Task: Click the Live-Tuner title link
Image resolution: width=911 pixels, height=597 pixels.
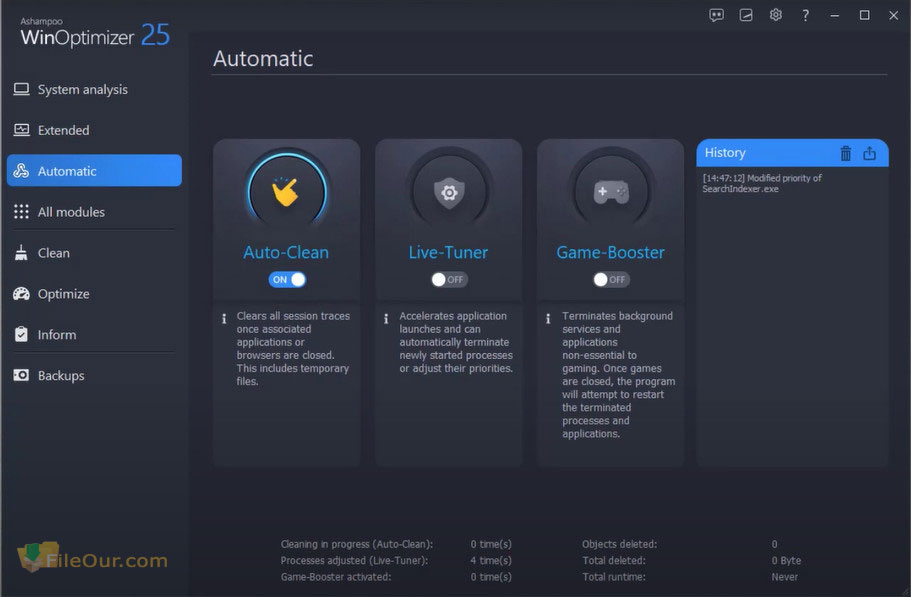Action: pos(448,253)
